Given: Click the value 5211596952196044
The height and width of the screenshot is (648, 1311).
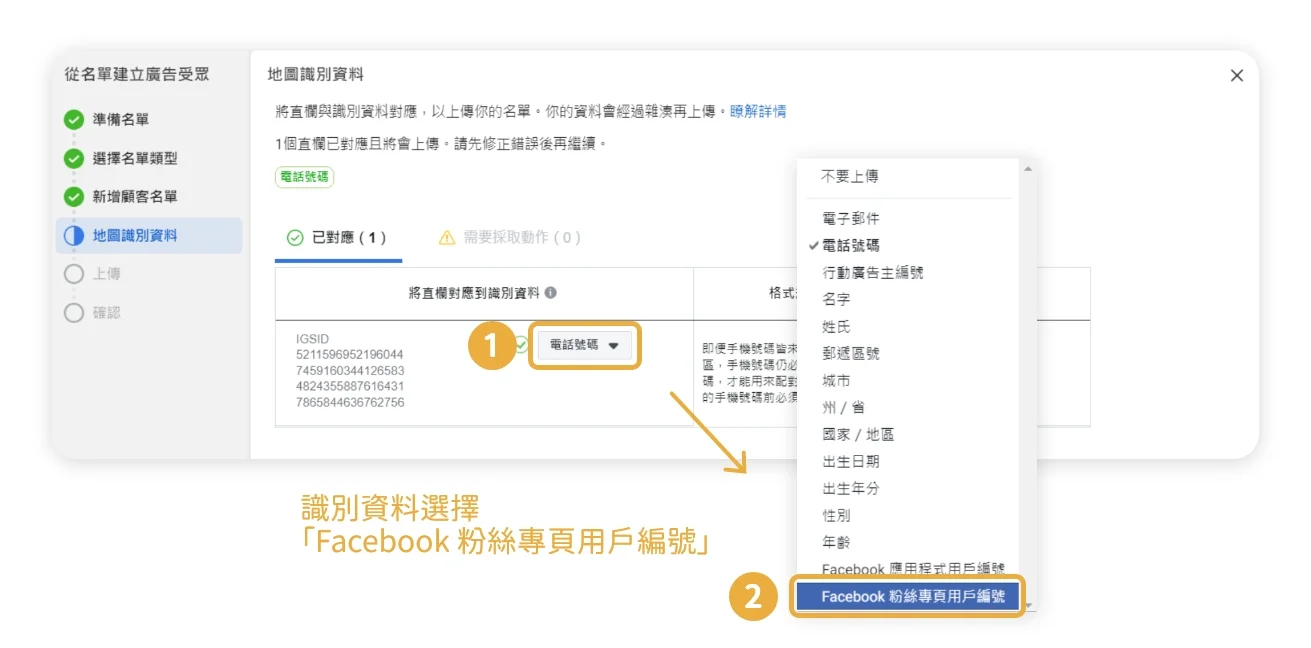Looking at the screenshot, I should [350, 355].
